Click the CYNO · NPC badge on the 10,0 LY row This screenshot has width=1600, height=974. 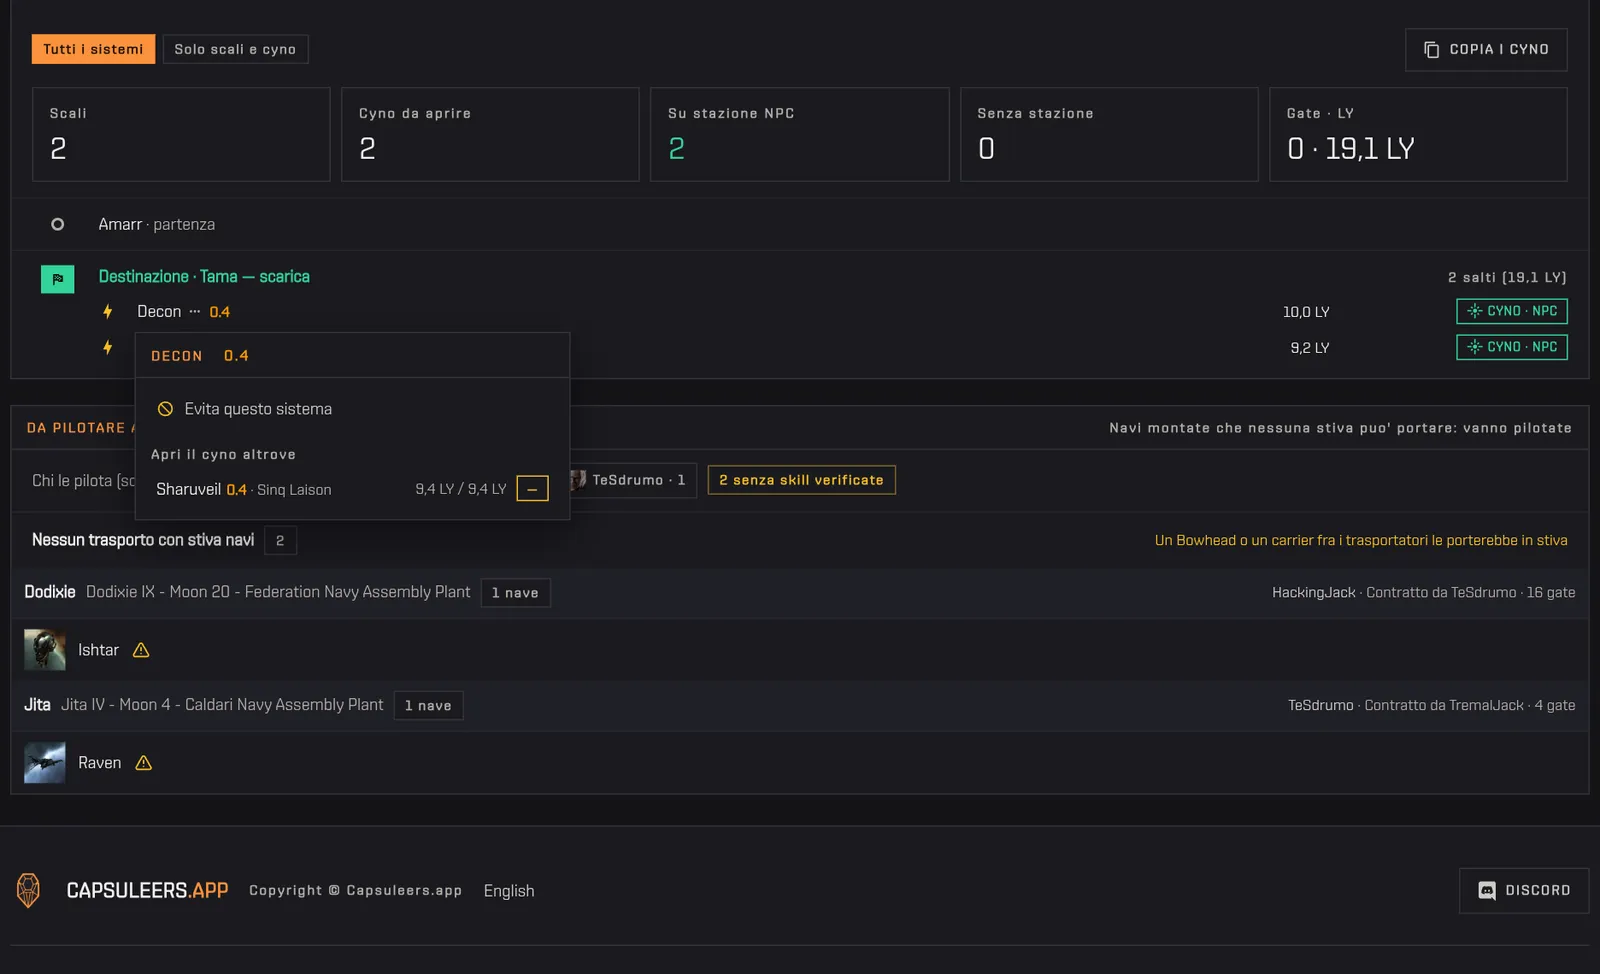[1511, 311]
